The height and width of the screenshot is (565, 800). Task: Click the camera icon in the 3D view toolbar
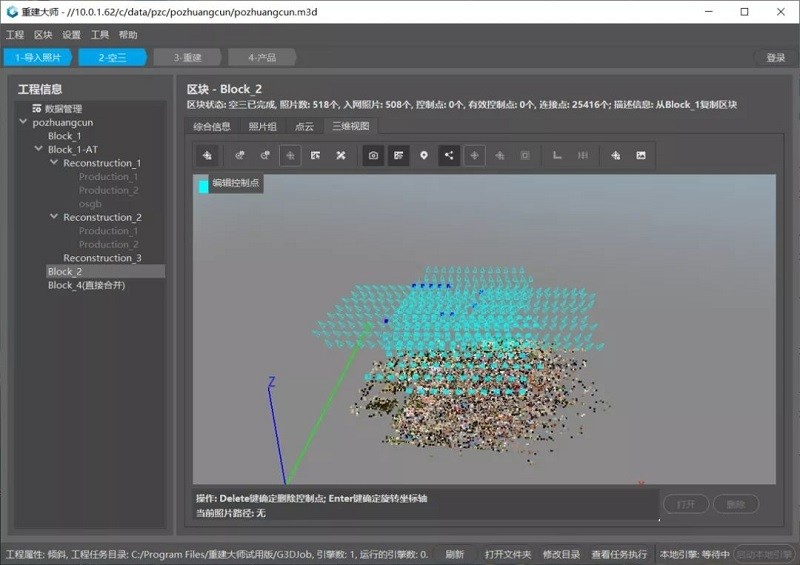click(x=373, y=156)
